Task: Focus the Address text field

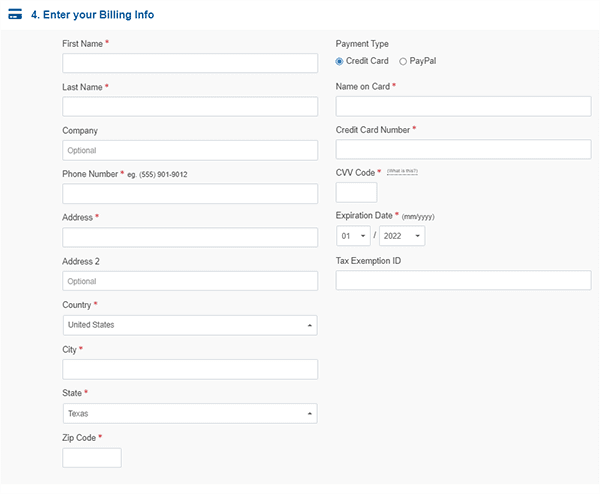Action: coord(190,237)
